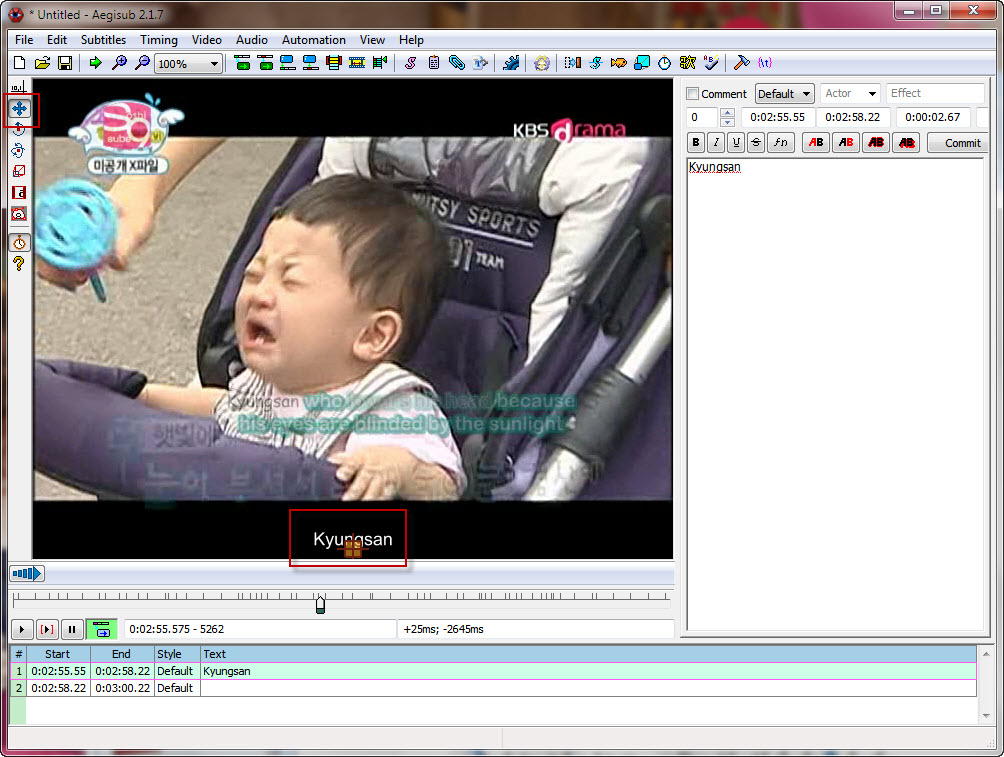Click the Snap start to video icon

tap(242, 63)
